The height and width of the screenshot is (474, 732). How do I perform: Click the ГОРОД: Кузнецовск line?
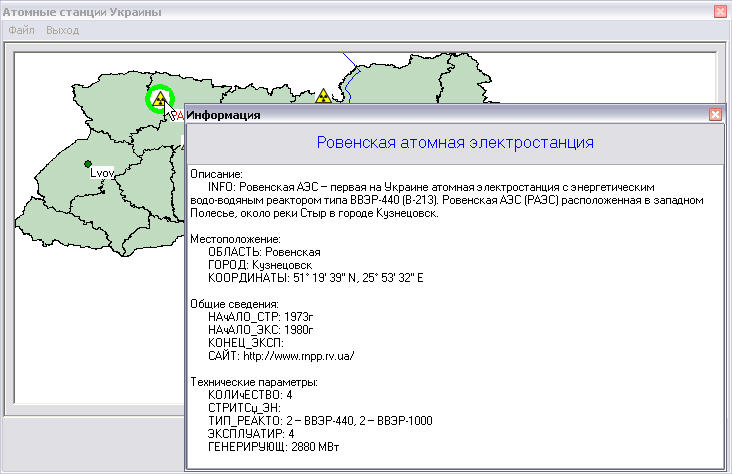click(260, 265)
